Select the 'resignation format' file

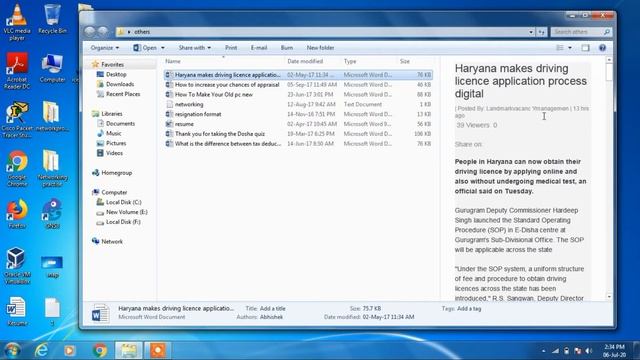pos(298,114)
